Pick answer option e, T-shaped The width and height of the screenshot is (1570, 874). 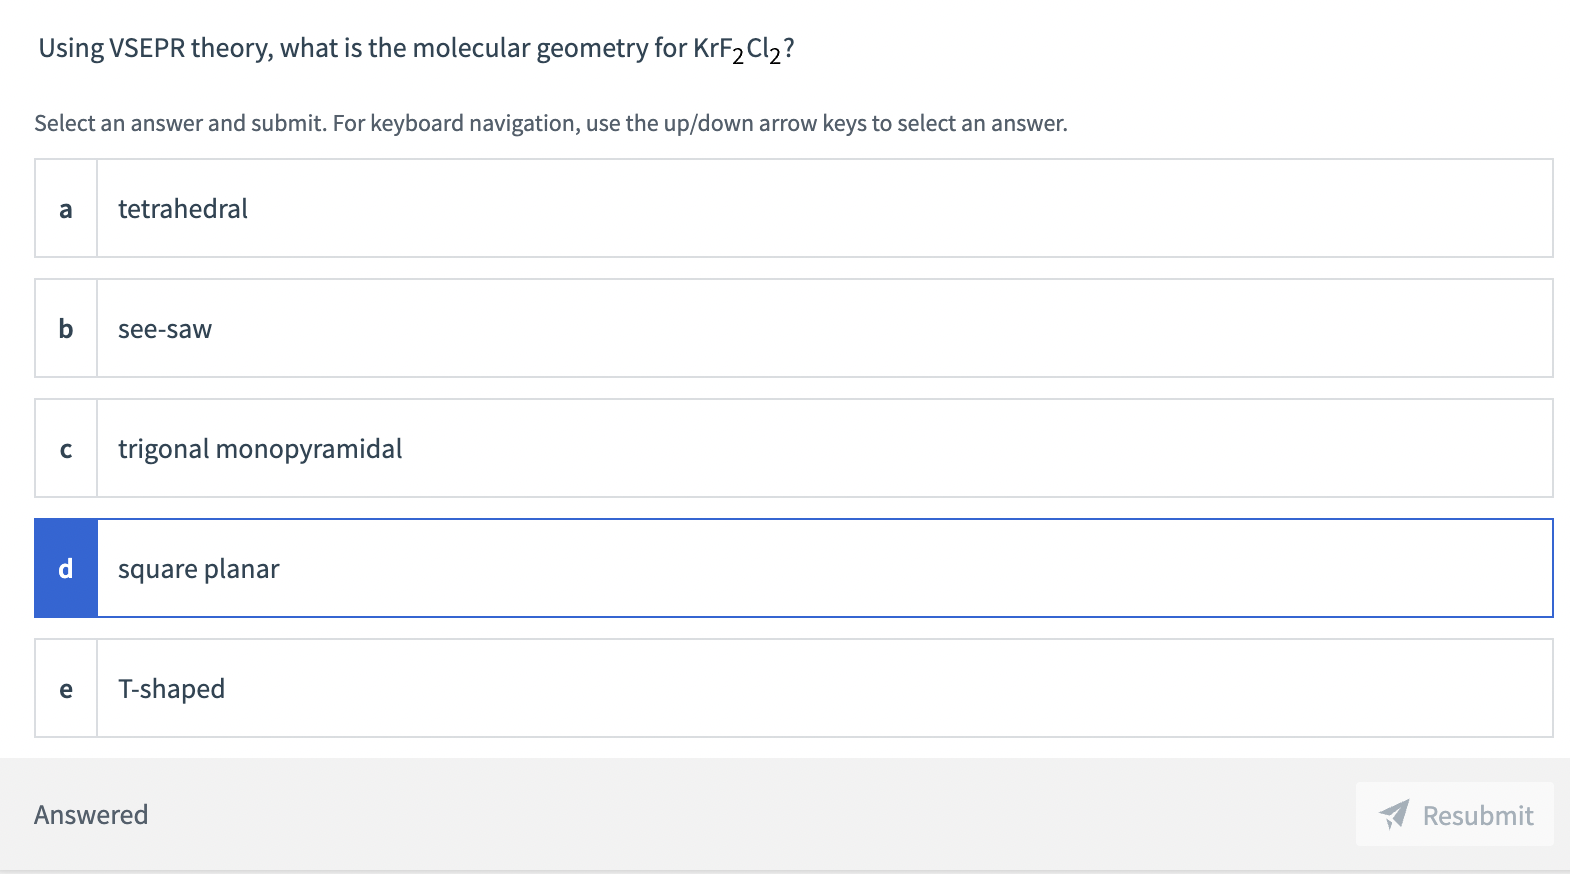[700, 688]
